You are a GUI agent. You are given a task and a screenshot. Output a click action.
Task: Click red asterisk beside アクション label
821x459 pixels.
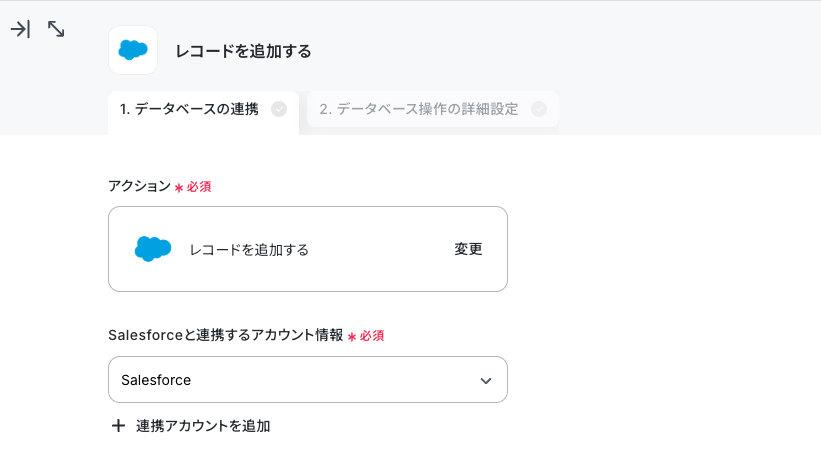(179, 187)
